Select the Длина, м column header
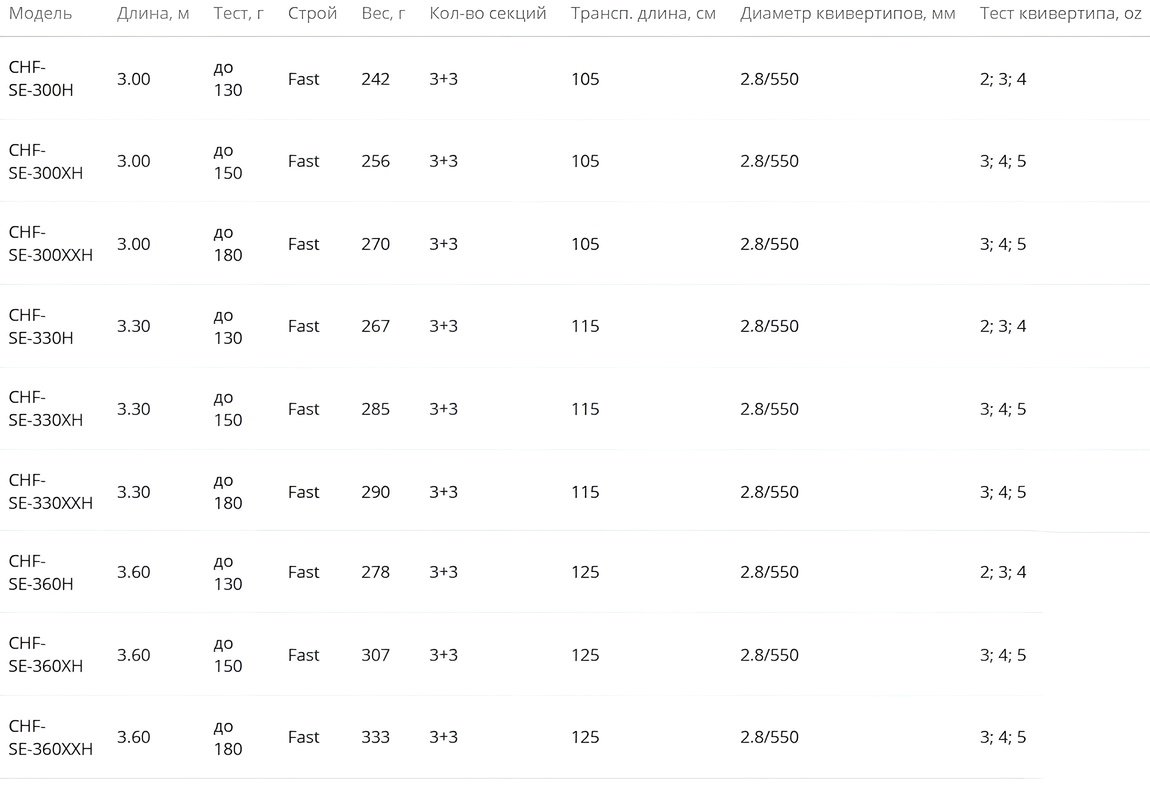 (x=153, y=13)
